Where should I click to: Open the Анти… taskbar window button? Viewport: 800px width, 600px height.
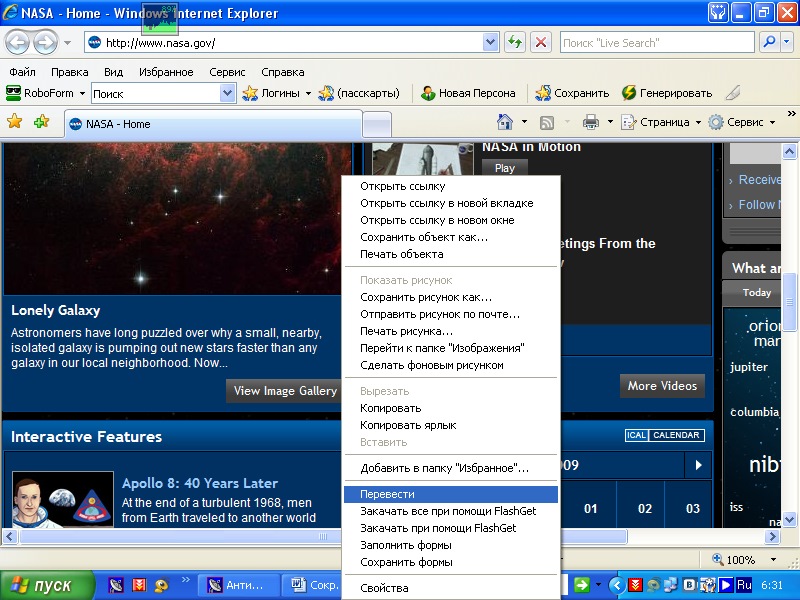coord(237,585)
